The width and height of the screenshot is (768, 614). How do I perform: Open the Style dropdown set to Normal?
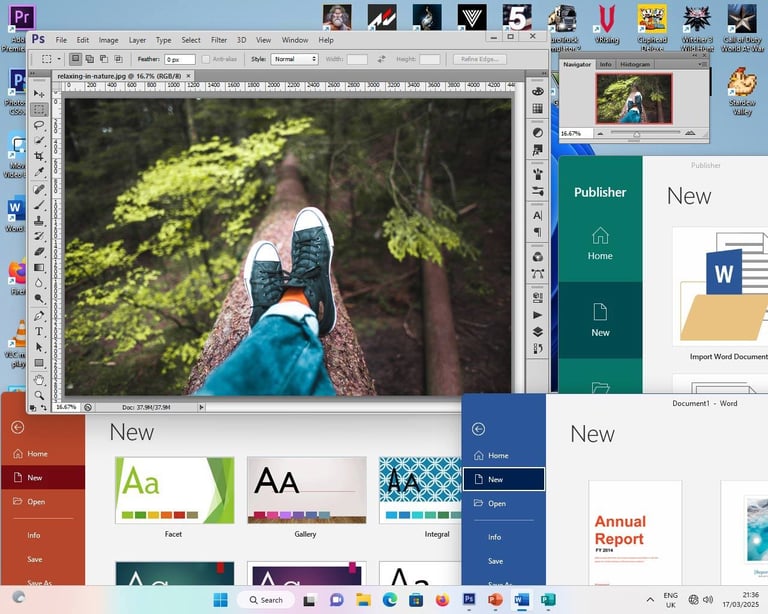294,59
